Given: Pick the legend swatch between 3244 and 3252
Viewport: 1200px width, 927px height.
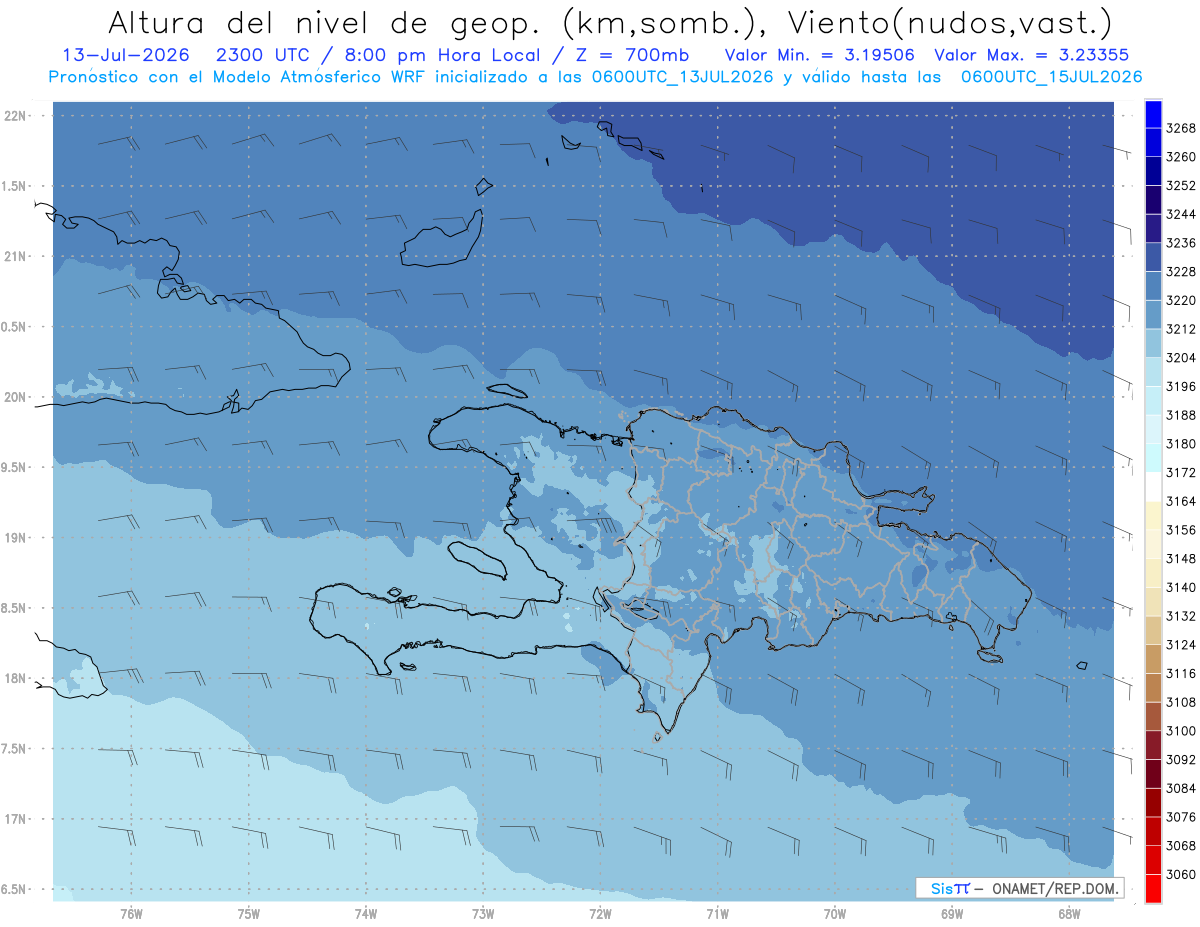Looking at the screenshot, I should 1153,200.
